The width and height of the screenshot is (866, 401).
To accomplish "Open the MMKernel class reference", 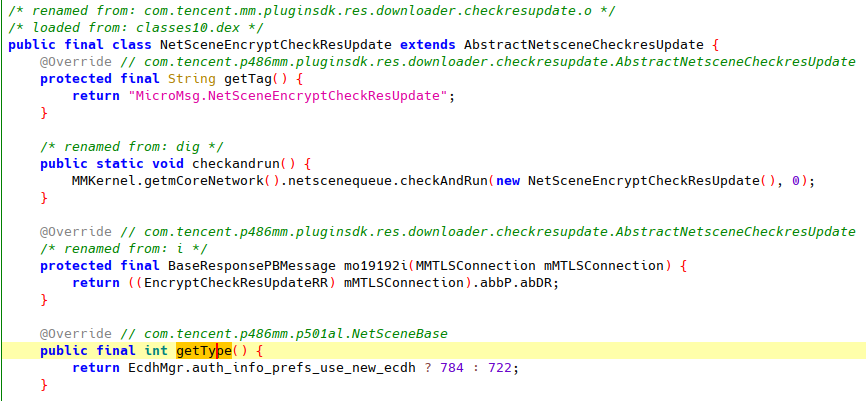I will (106, 181).
